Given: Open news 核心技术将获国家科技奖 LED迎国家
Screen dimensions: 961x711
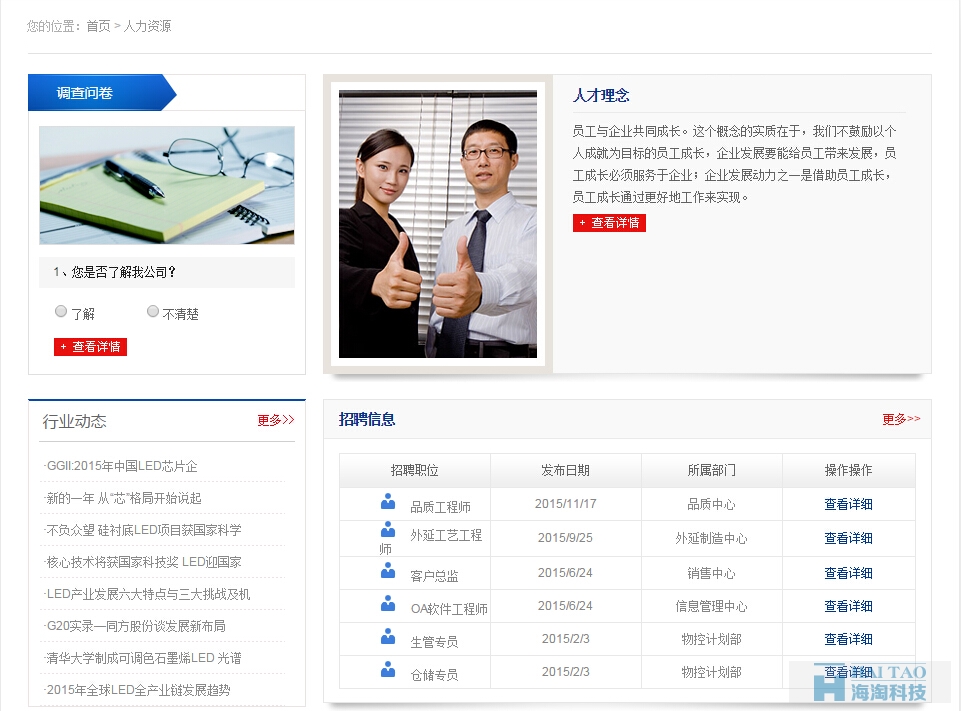Looking at the screenshot, I should pos(143,562).
